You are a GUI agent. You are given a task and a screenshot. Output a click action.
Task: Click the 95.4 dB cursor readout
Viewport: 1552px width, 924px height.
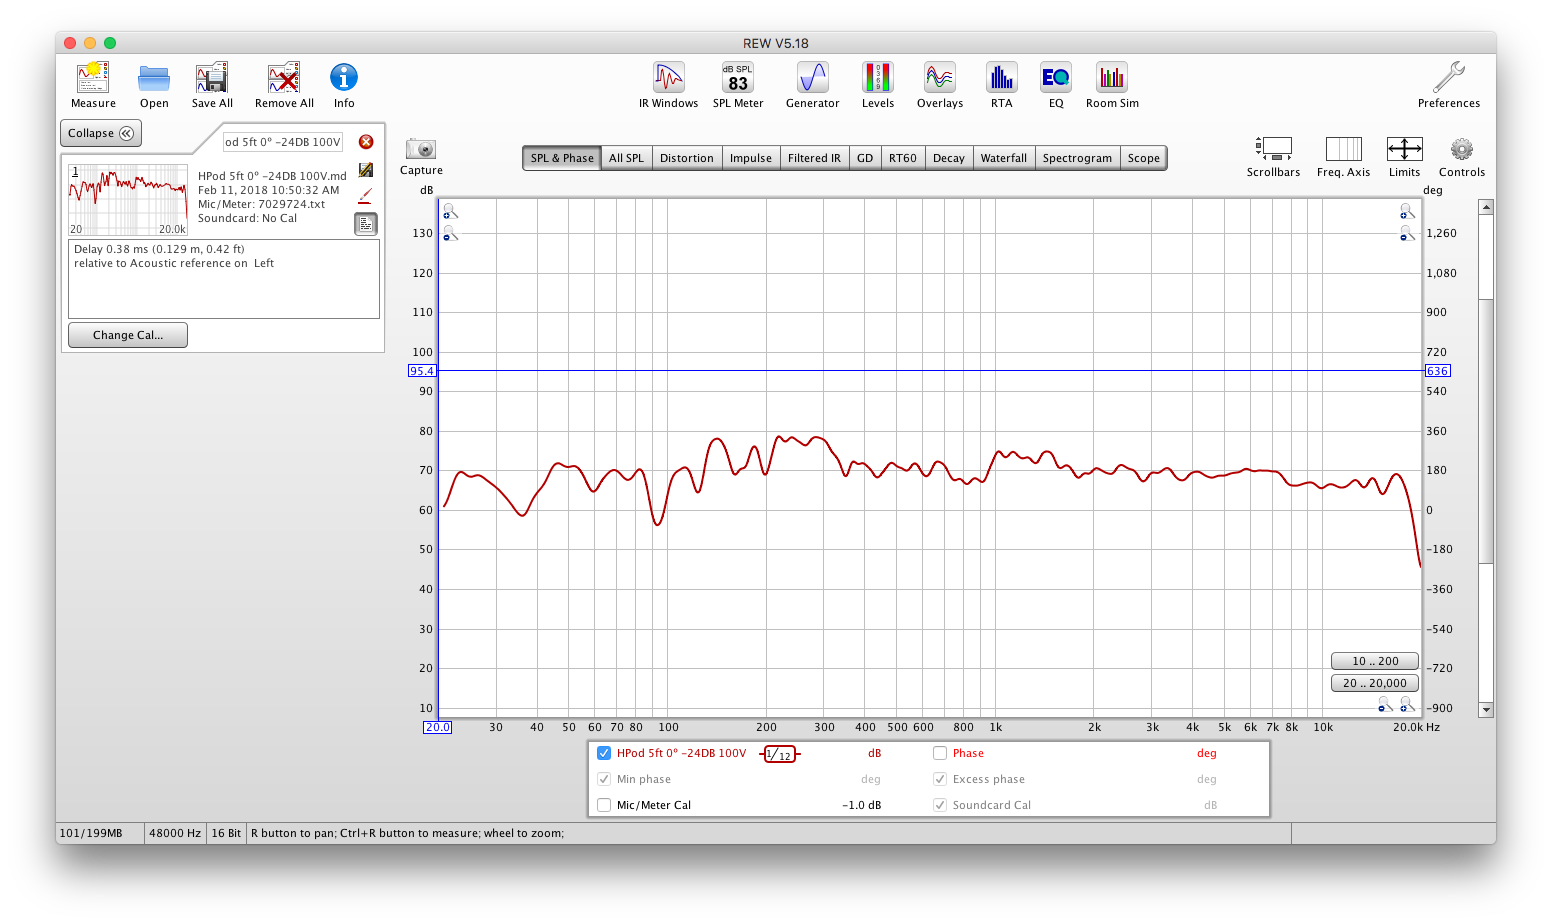pyautogui.click(x=422, y=371)
